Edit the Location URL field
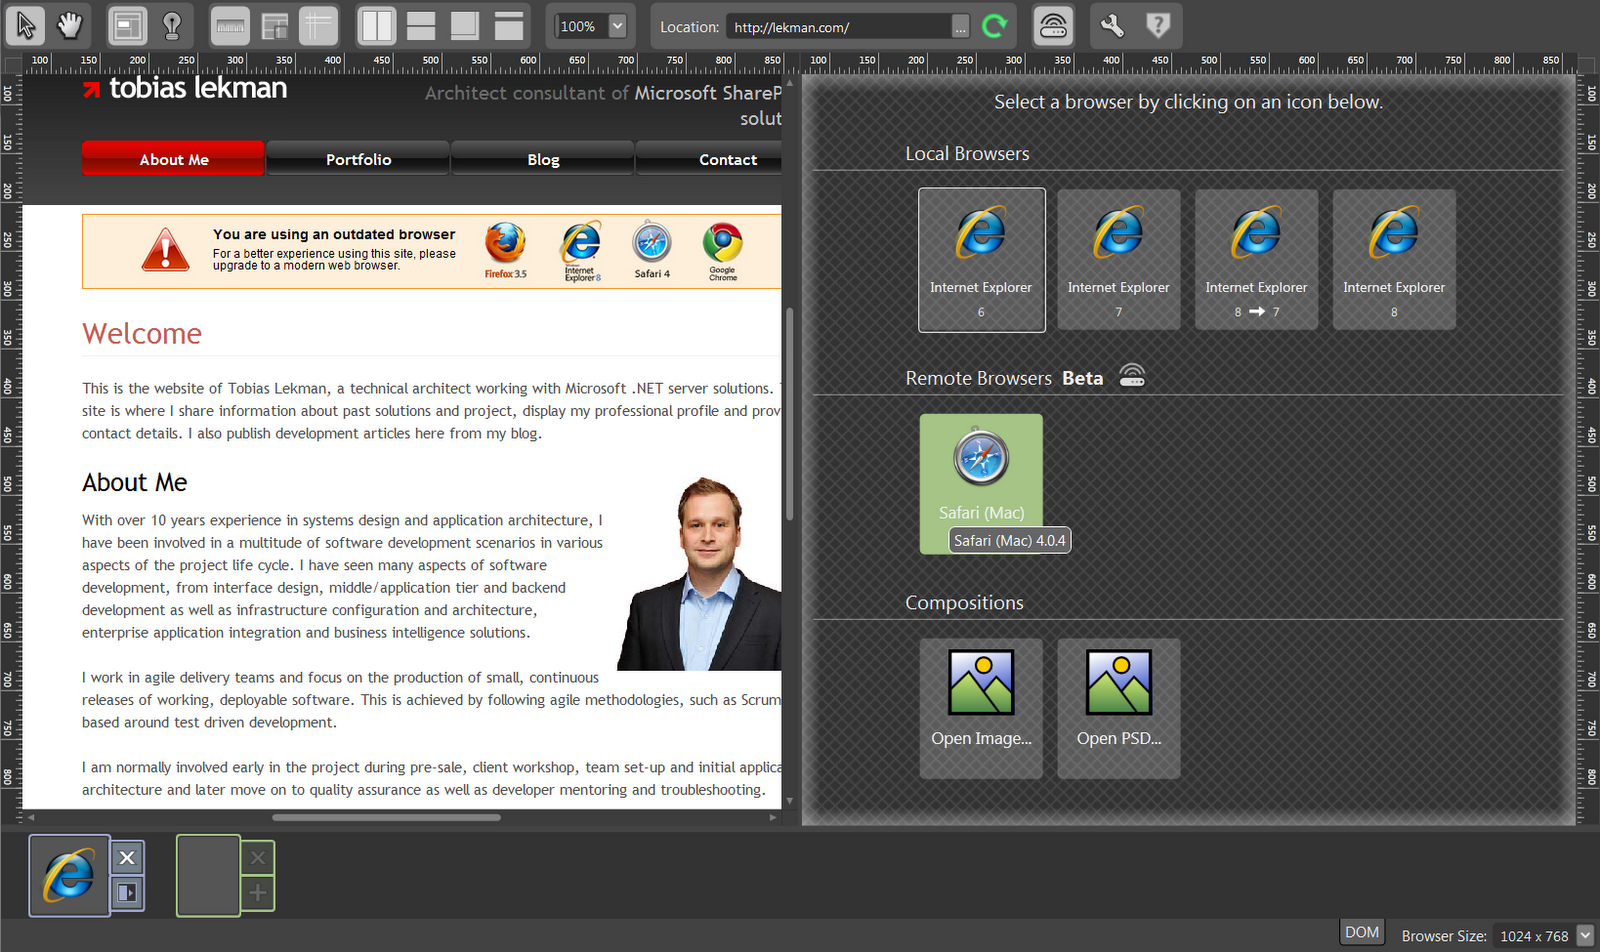Image resolution: width=1600 pixels, height=952 pixels. 838,27
